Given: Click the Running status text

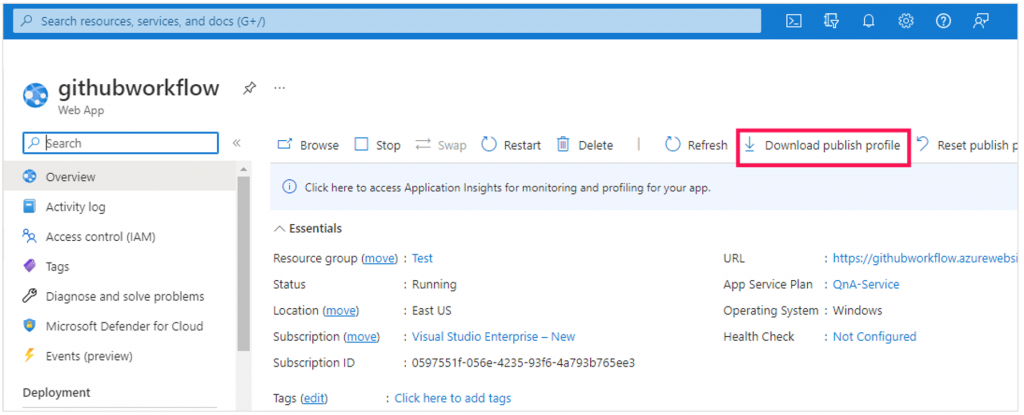Looking at the screenshot, I should point(434,284).
